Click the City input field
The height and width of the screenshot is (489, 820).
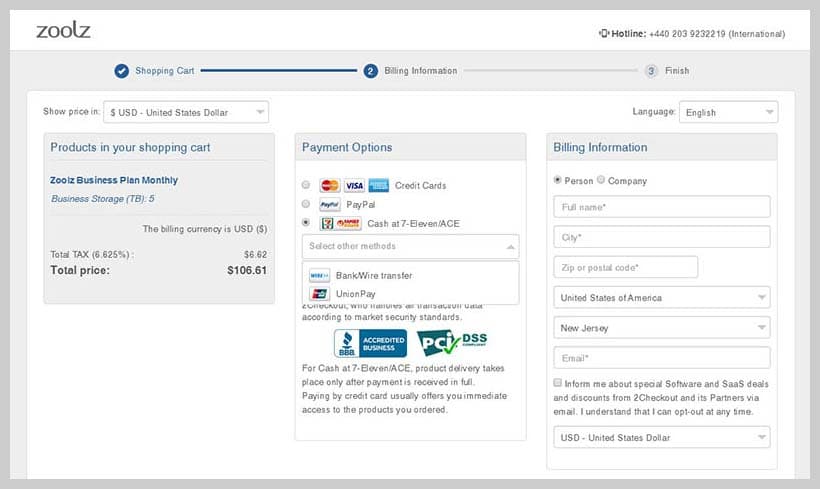click(662, 237)
